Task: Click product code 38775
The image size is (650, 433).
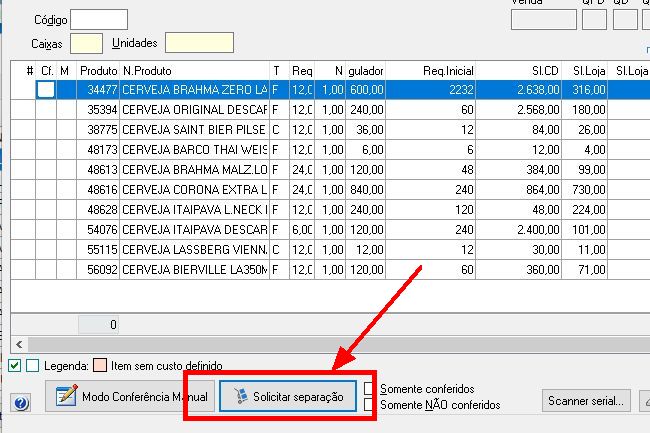Action: click(x=102, y=130)
